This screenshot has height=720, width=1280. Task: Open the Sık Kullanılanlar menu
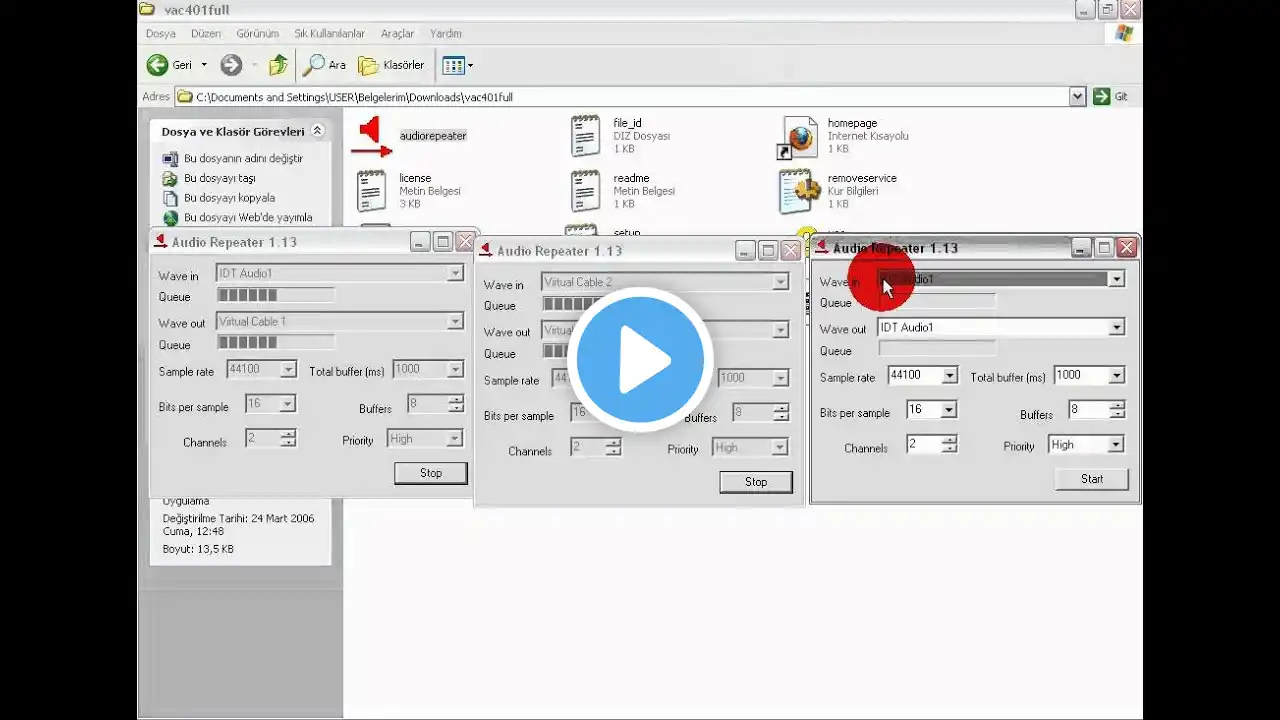coord(329,33)
